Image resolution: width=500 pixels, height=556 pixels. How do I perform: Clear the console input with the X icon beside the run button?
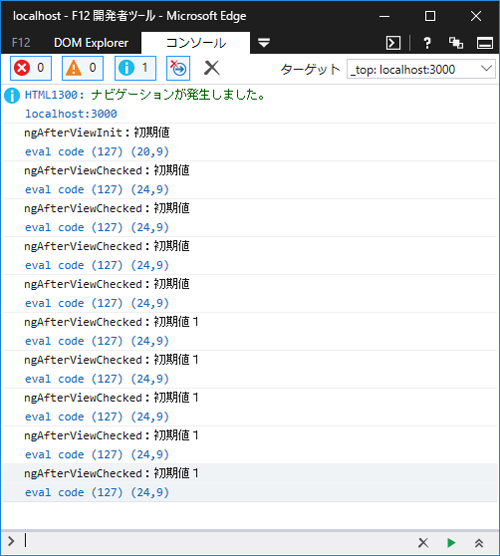423,543
